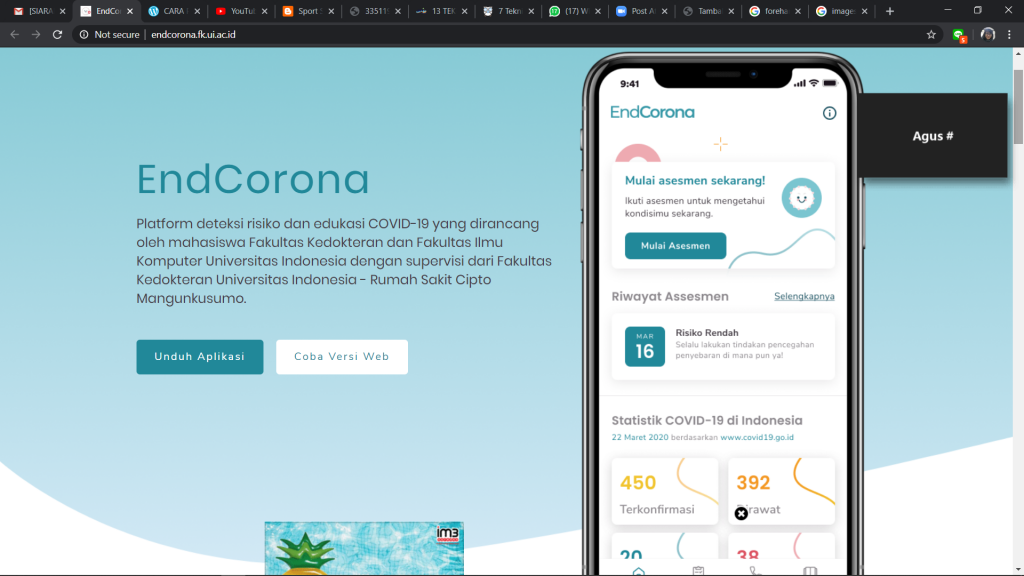Open the green chat extension icon

tap(959, 35)
